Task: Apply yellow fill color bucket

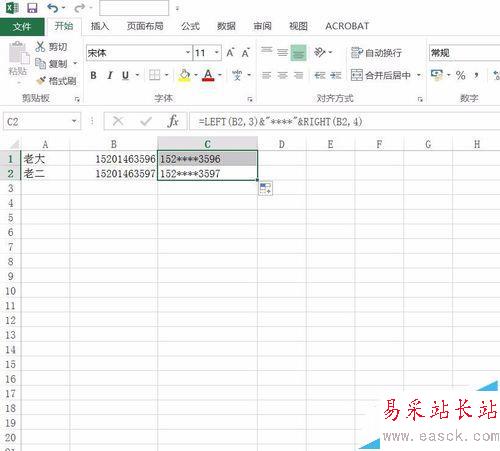Action: click(x=184, y=75)
